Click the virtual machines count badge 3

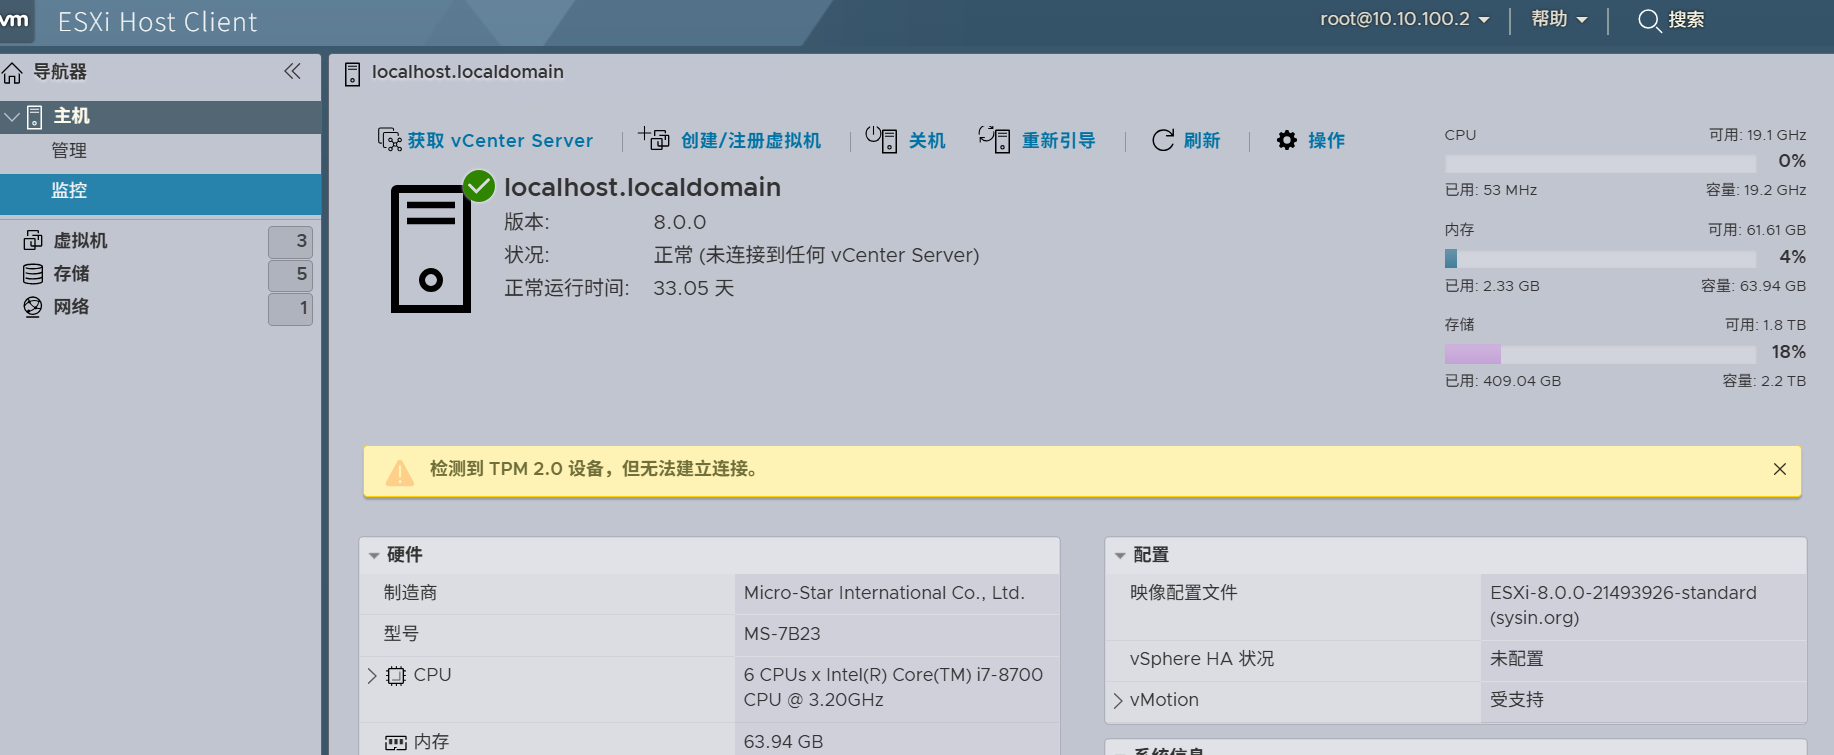[x=291, y=242]
